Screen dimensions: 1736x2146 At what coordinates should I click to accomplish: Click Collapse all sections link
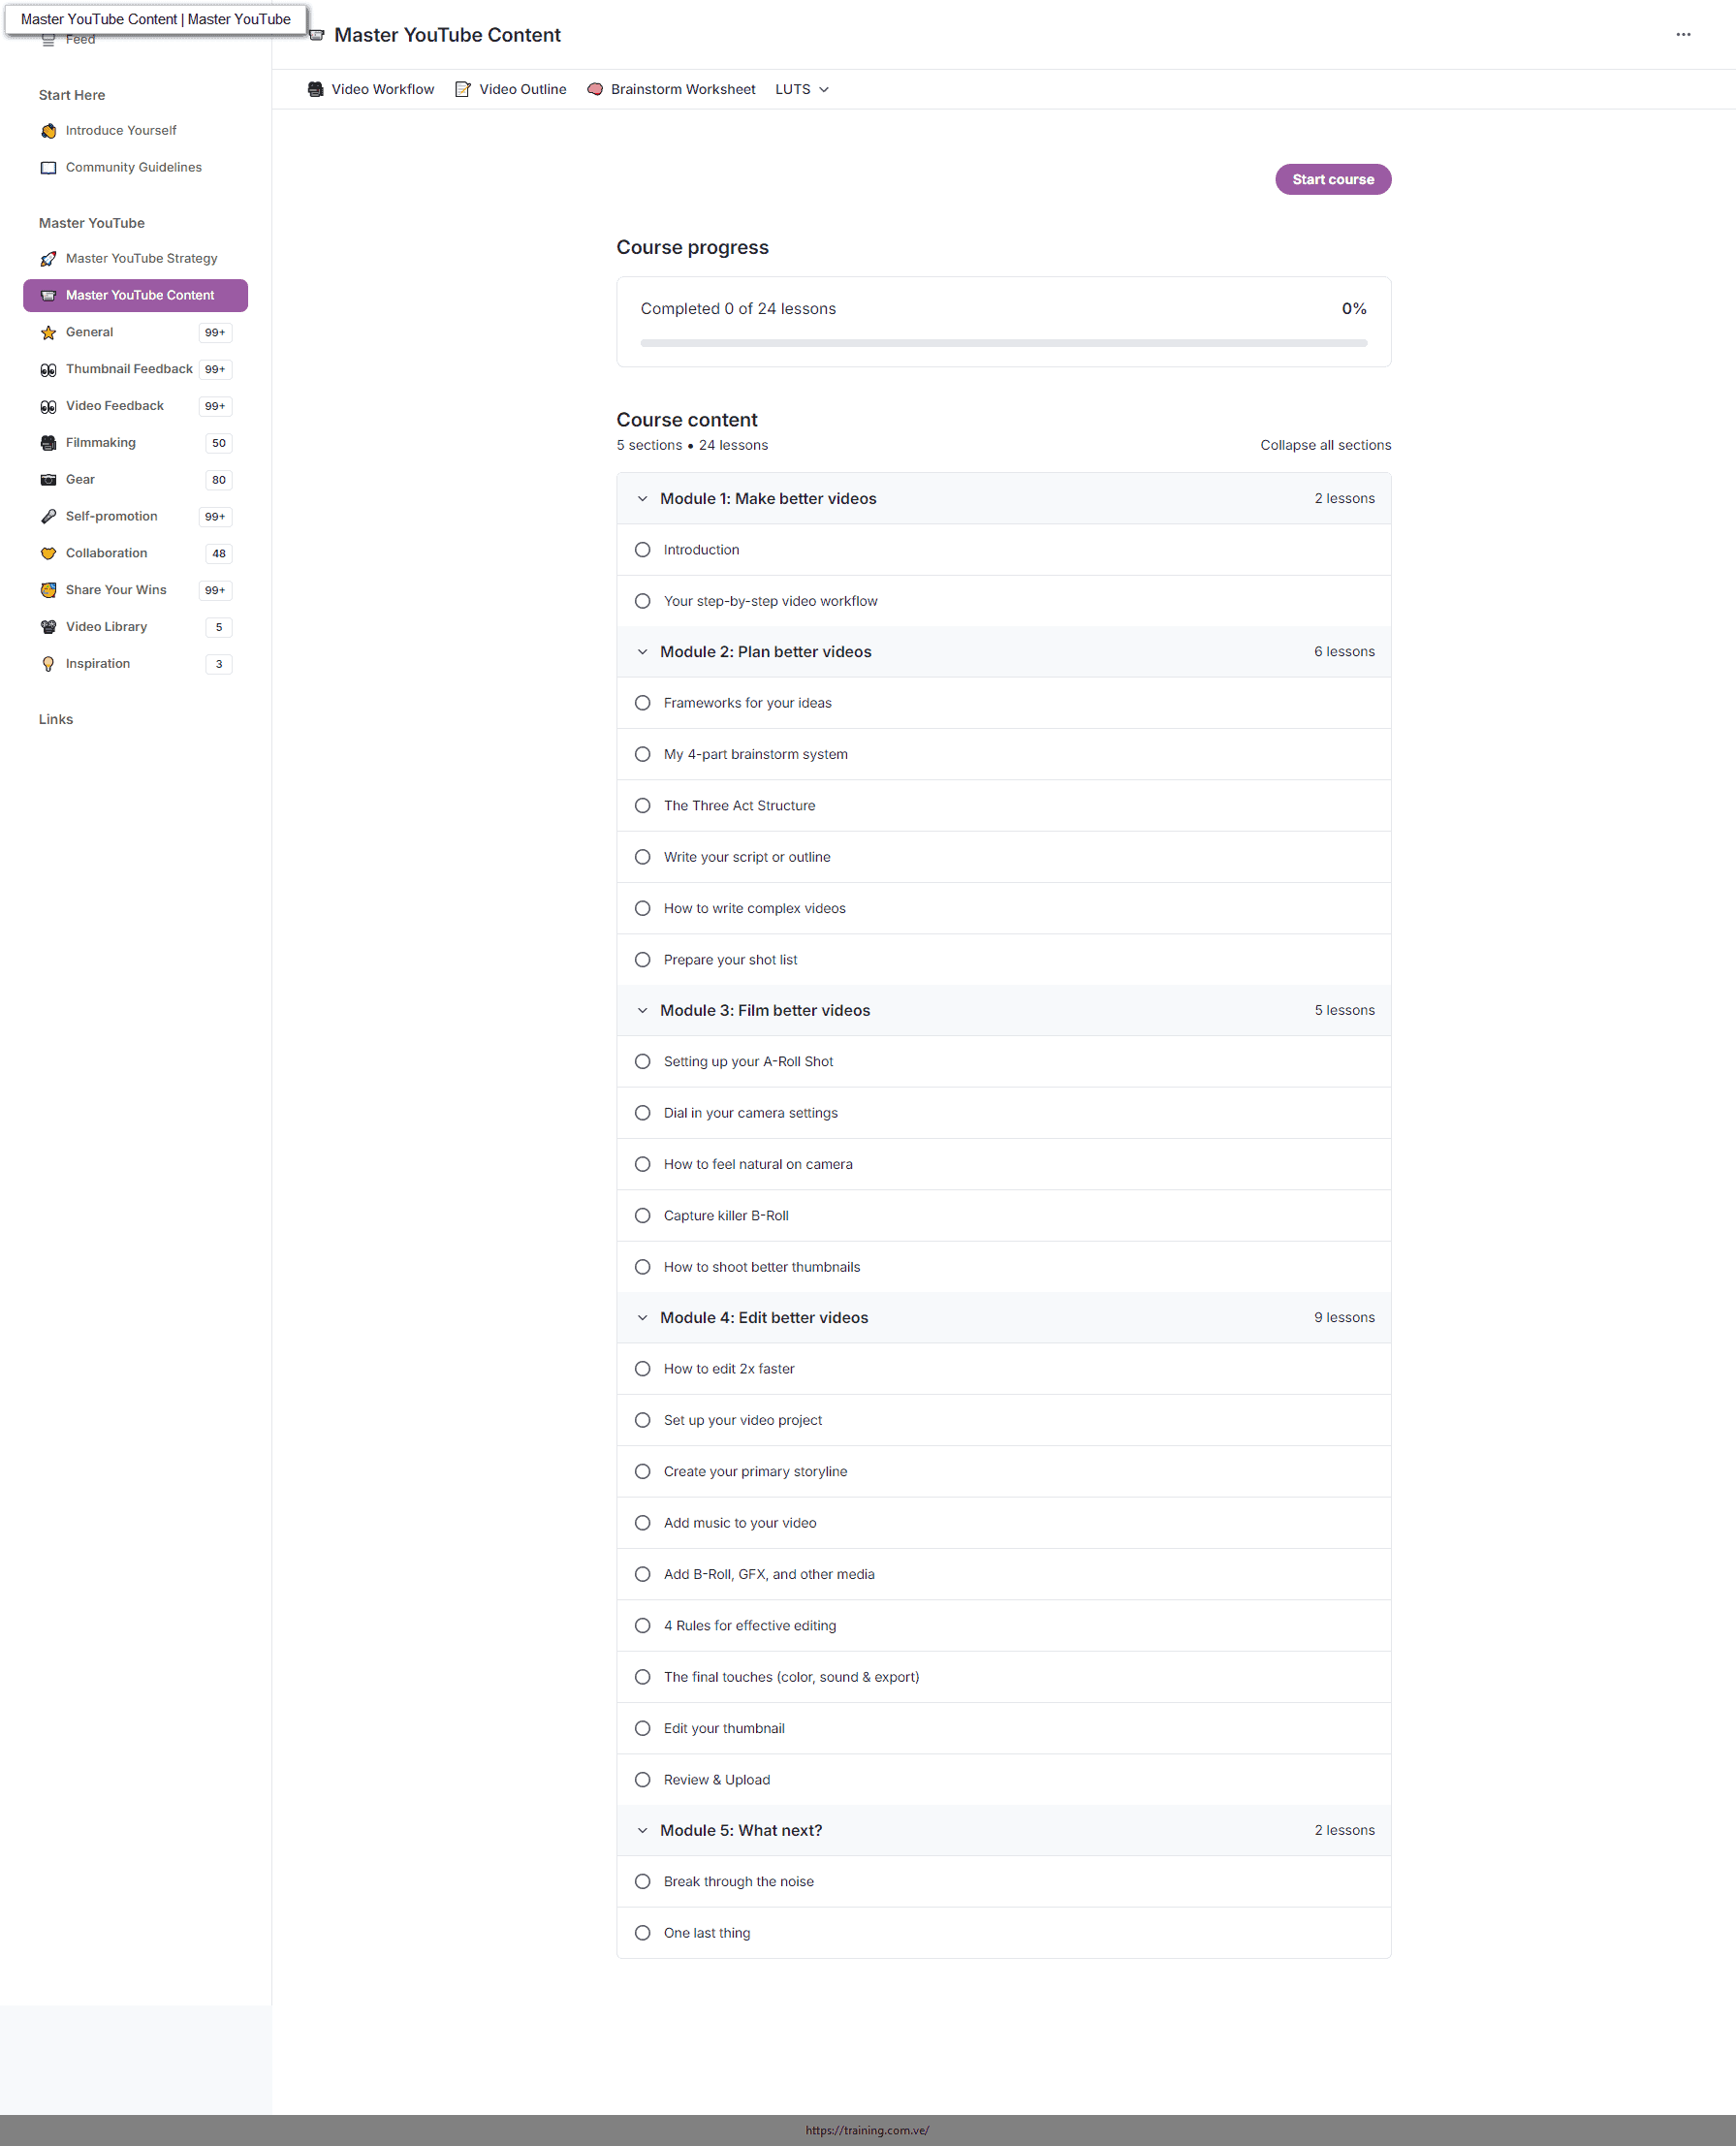click(1325, 445)
